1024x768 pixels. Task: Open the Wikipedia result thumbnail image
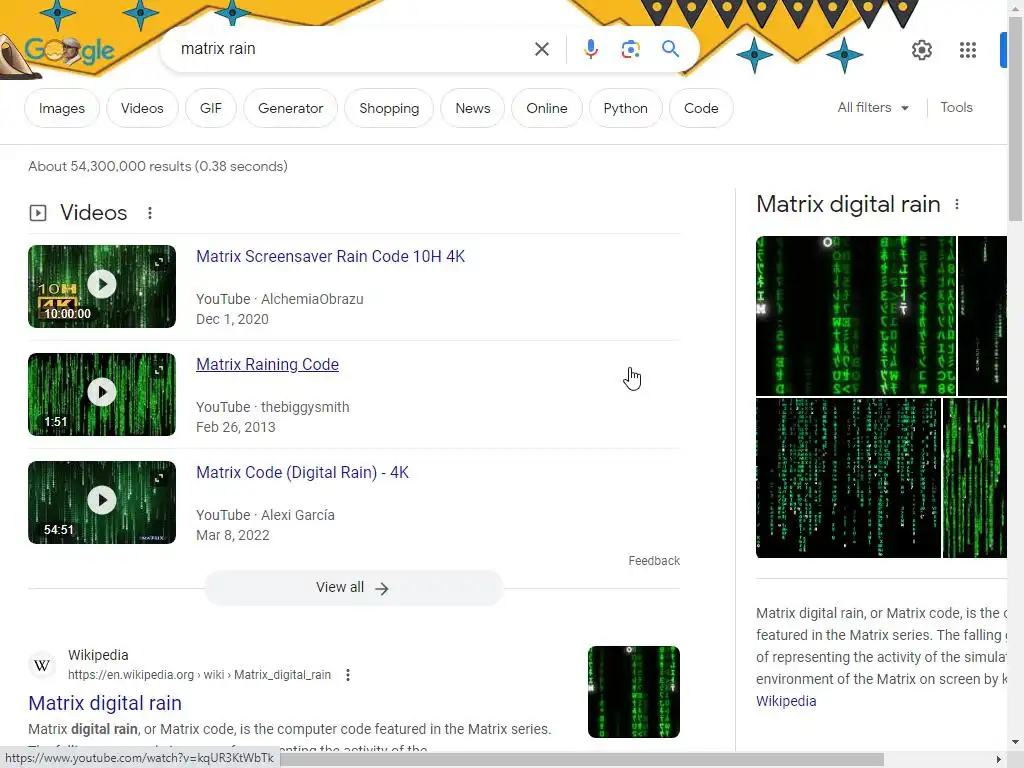tap(633, 692)
